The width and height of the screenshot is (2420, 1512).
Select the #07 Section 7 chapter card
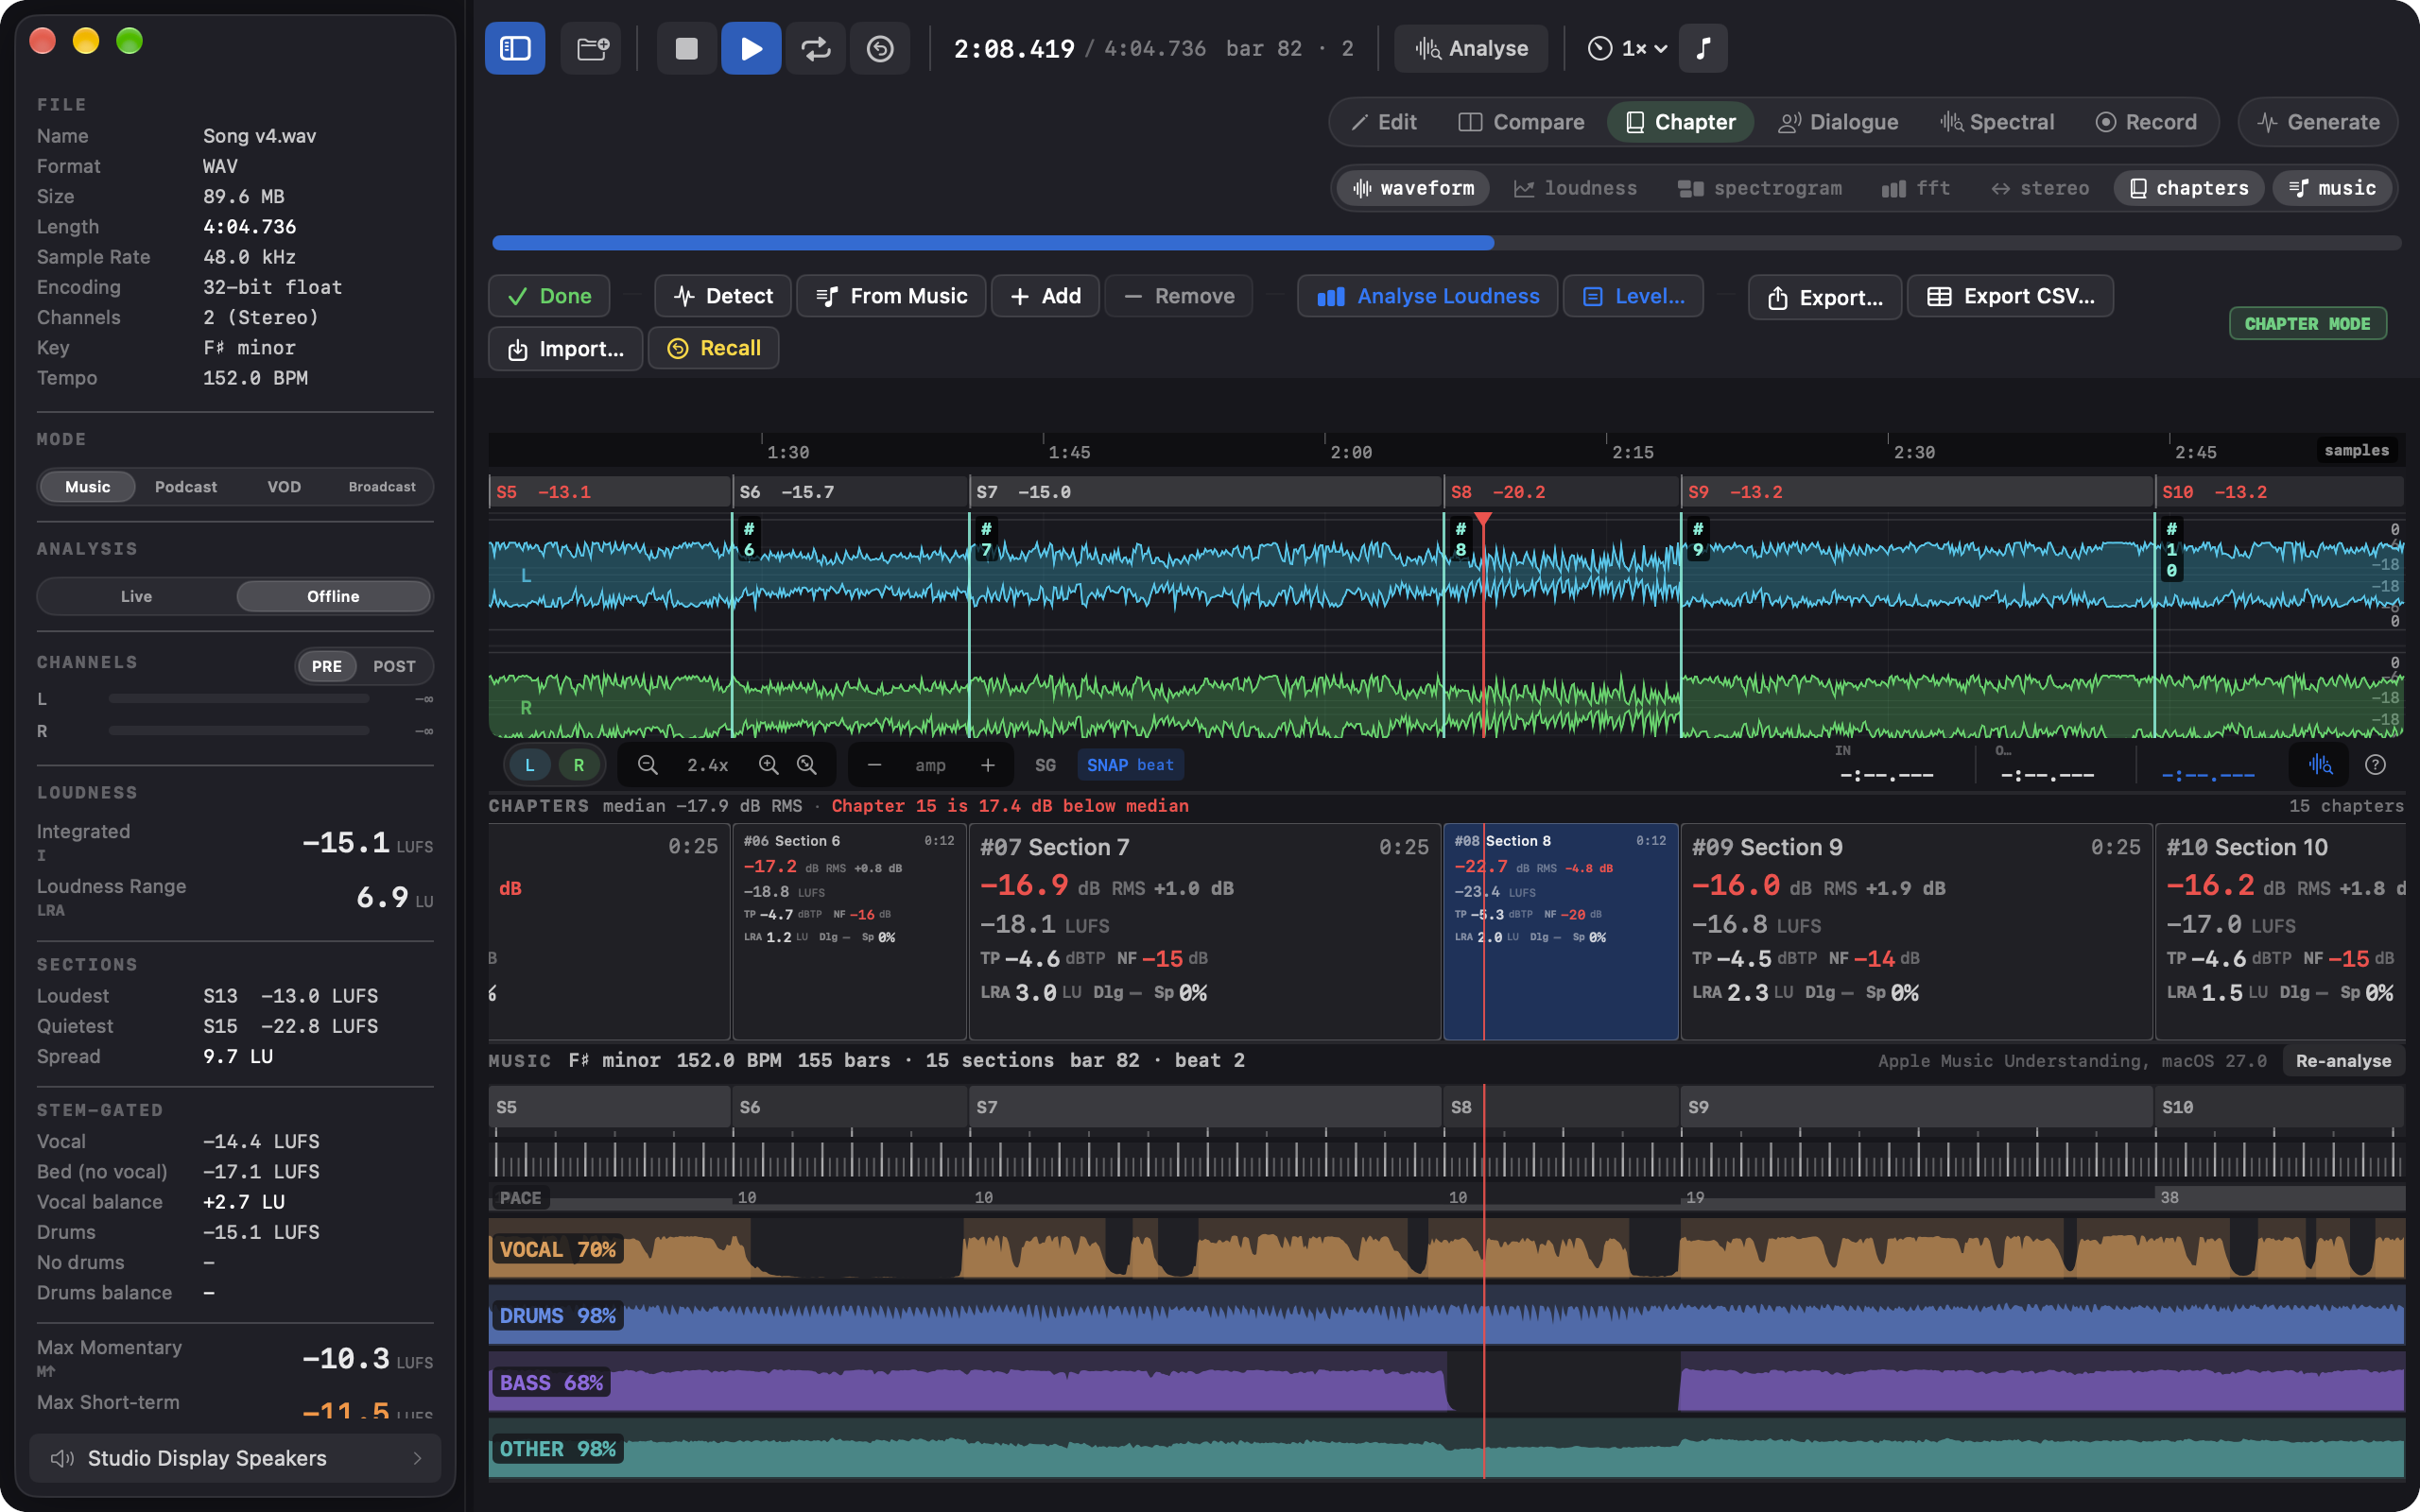(1204, 931)
